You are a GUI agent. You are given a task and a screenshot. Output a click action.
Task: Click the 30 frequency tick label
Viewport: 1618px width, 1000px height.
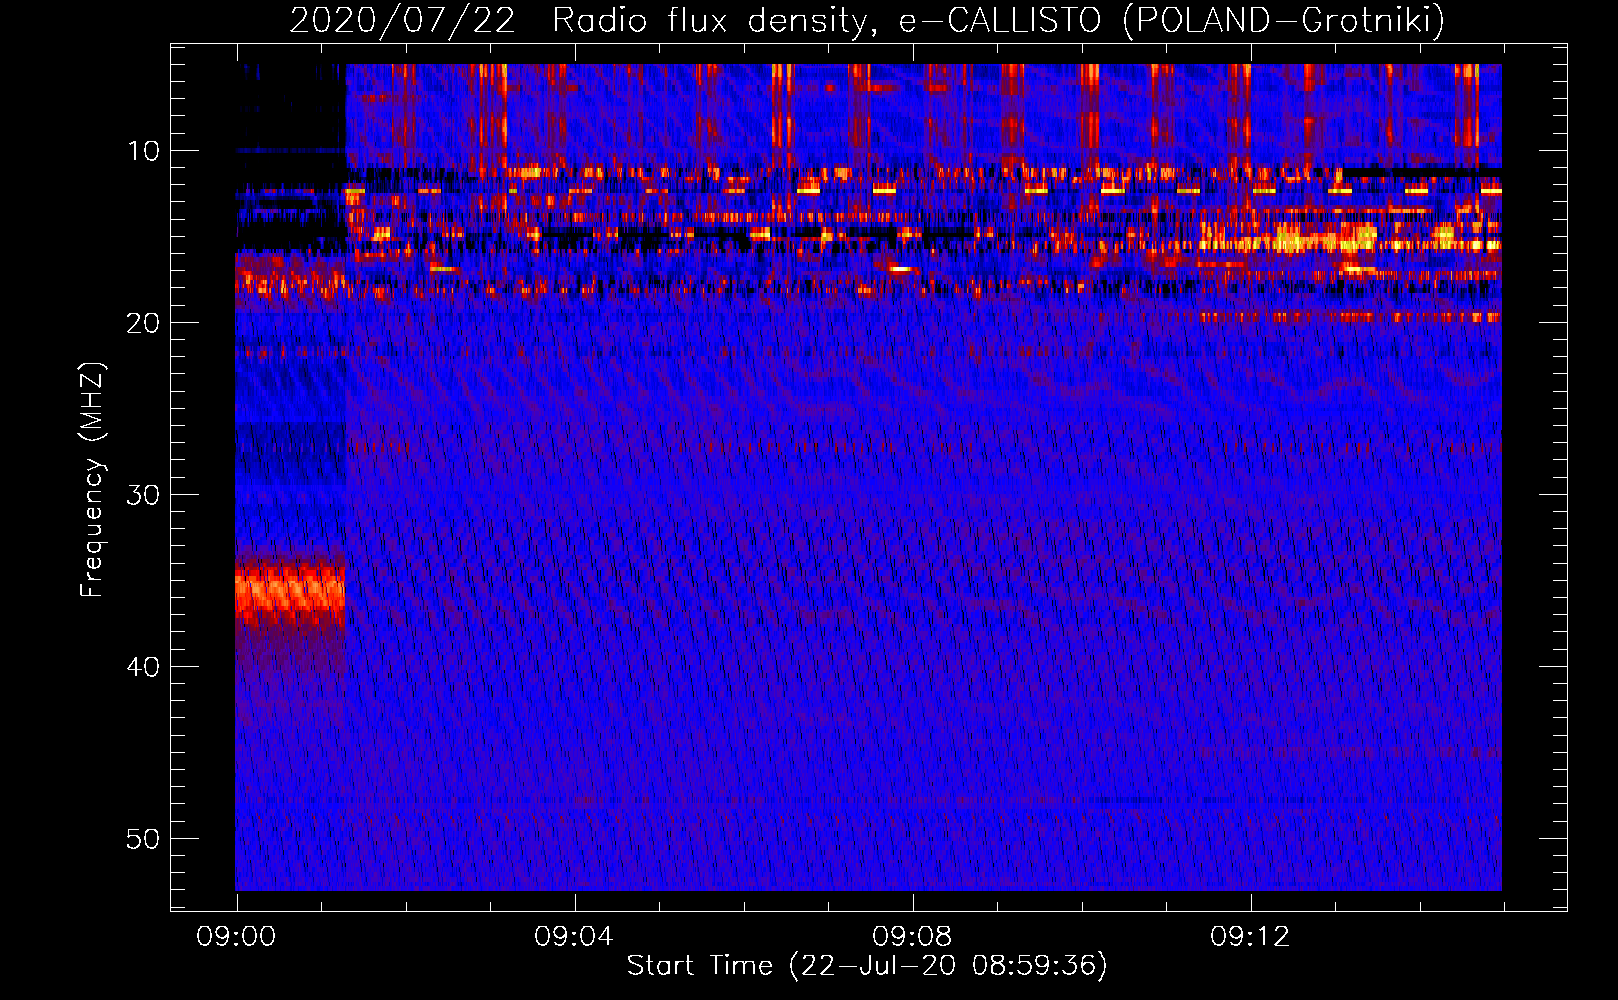[143, 495]
